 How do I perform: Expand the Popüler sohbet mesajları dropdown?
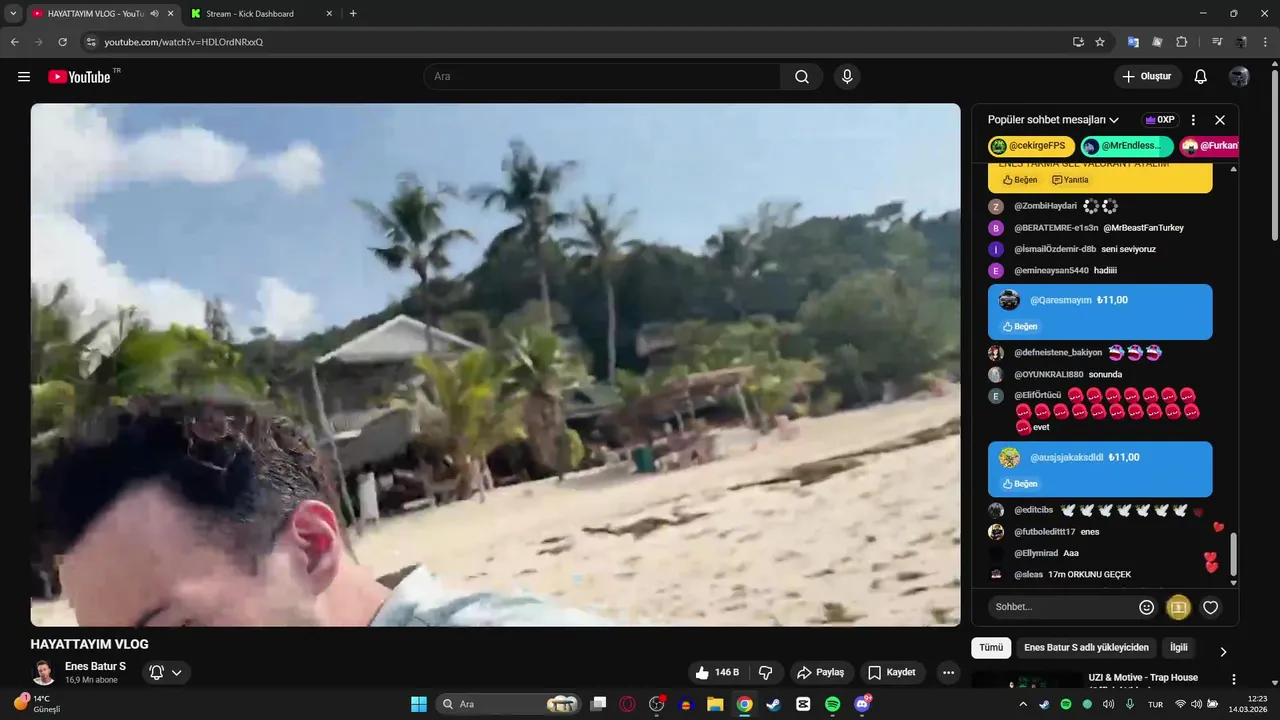click(x=1053, y=120)
